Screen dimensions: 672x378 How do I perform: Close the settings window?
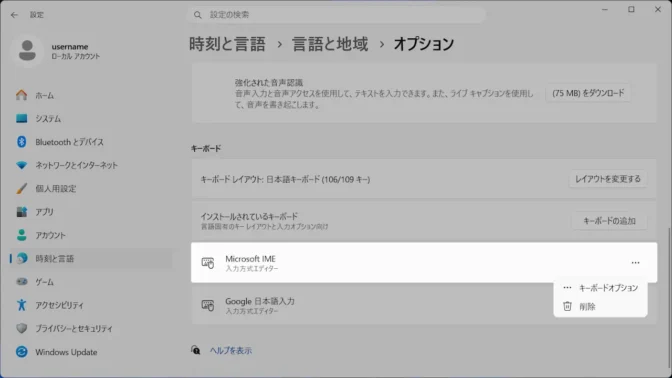(x=658, y=9)
